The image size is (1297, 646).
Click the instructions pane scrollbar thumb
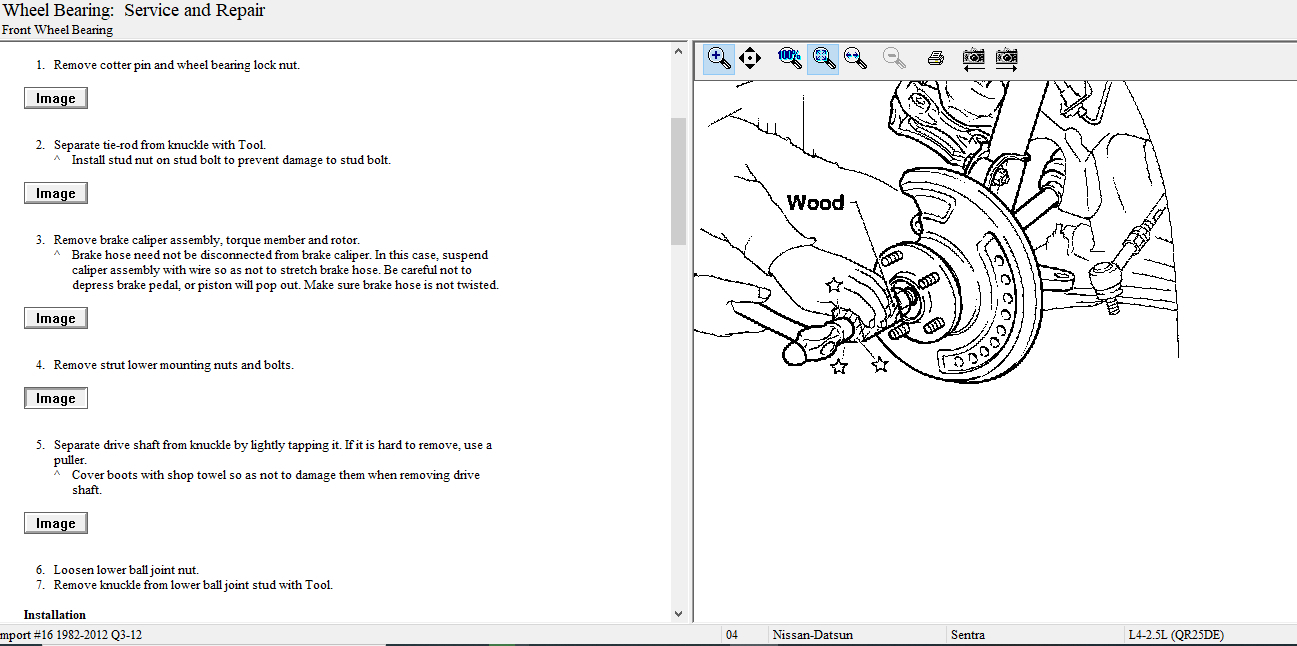coord(678,181)
